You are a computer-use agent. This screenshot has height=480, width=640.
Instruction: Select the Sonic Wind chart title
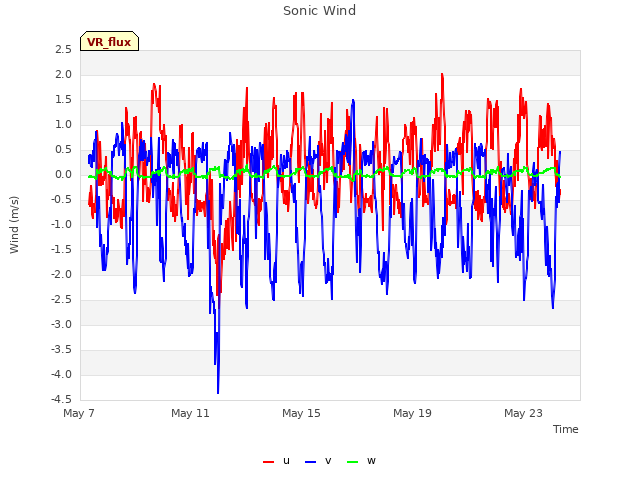pyautogui.click(x=320, y=11)
